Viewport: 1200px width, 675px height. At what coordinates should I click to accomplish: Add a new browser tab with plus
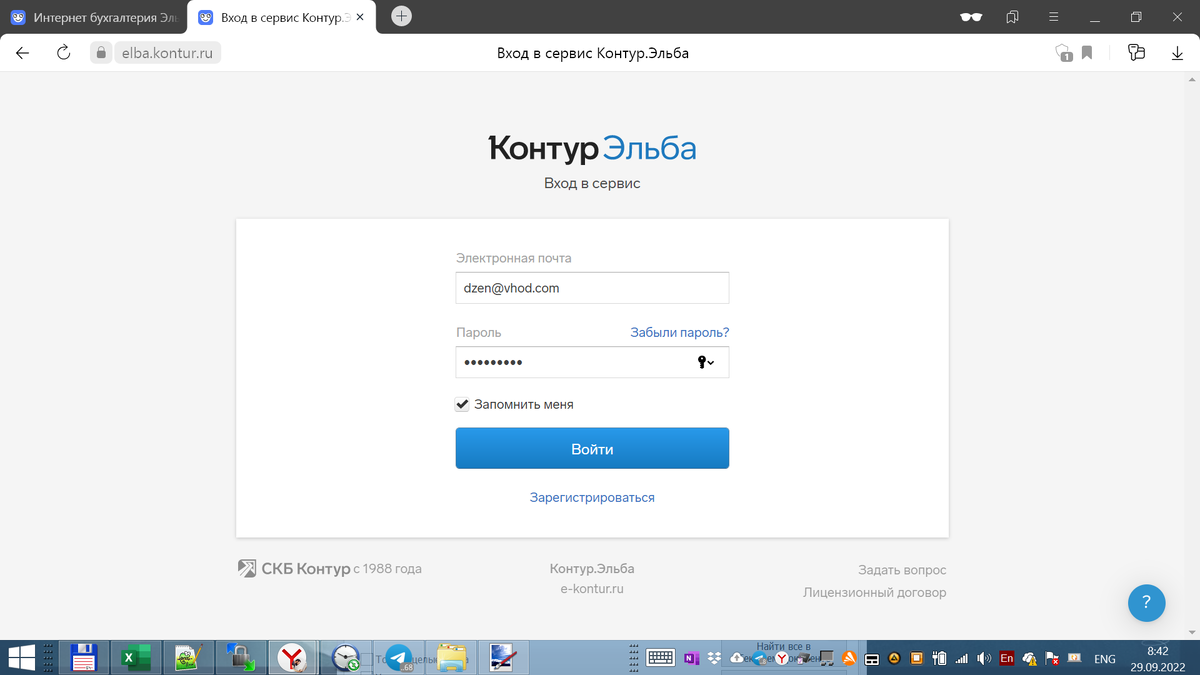[x=401, y=16]
